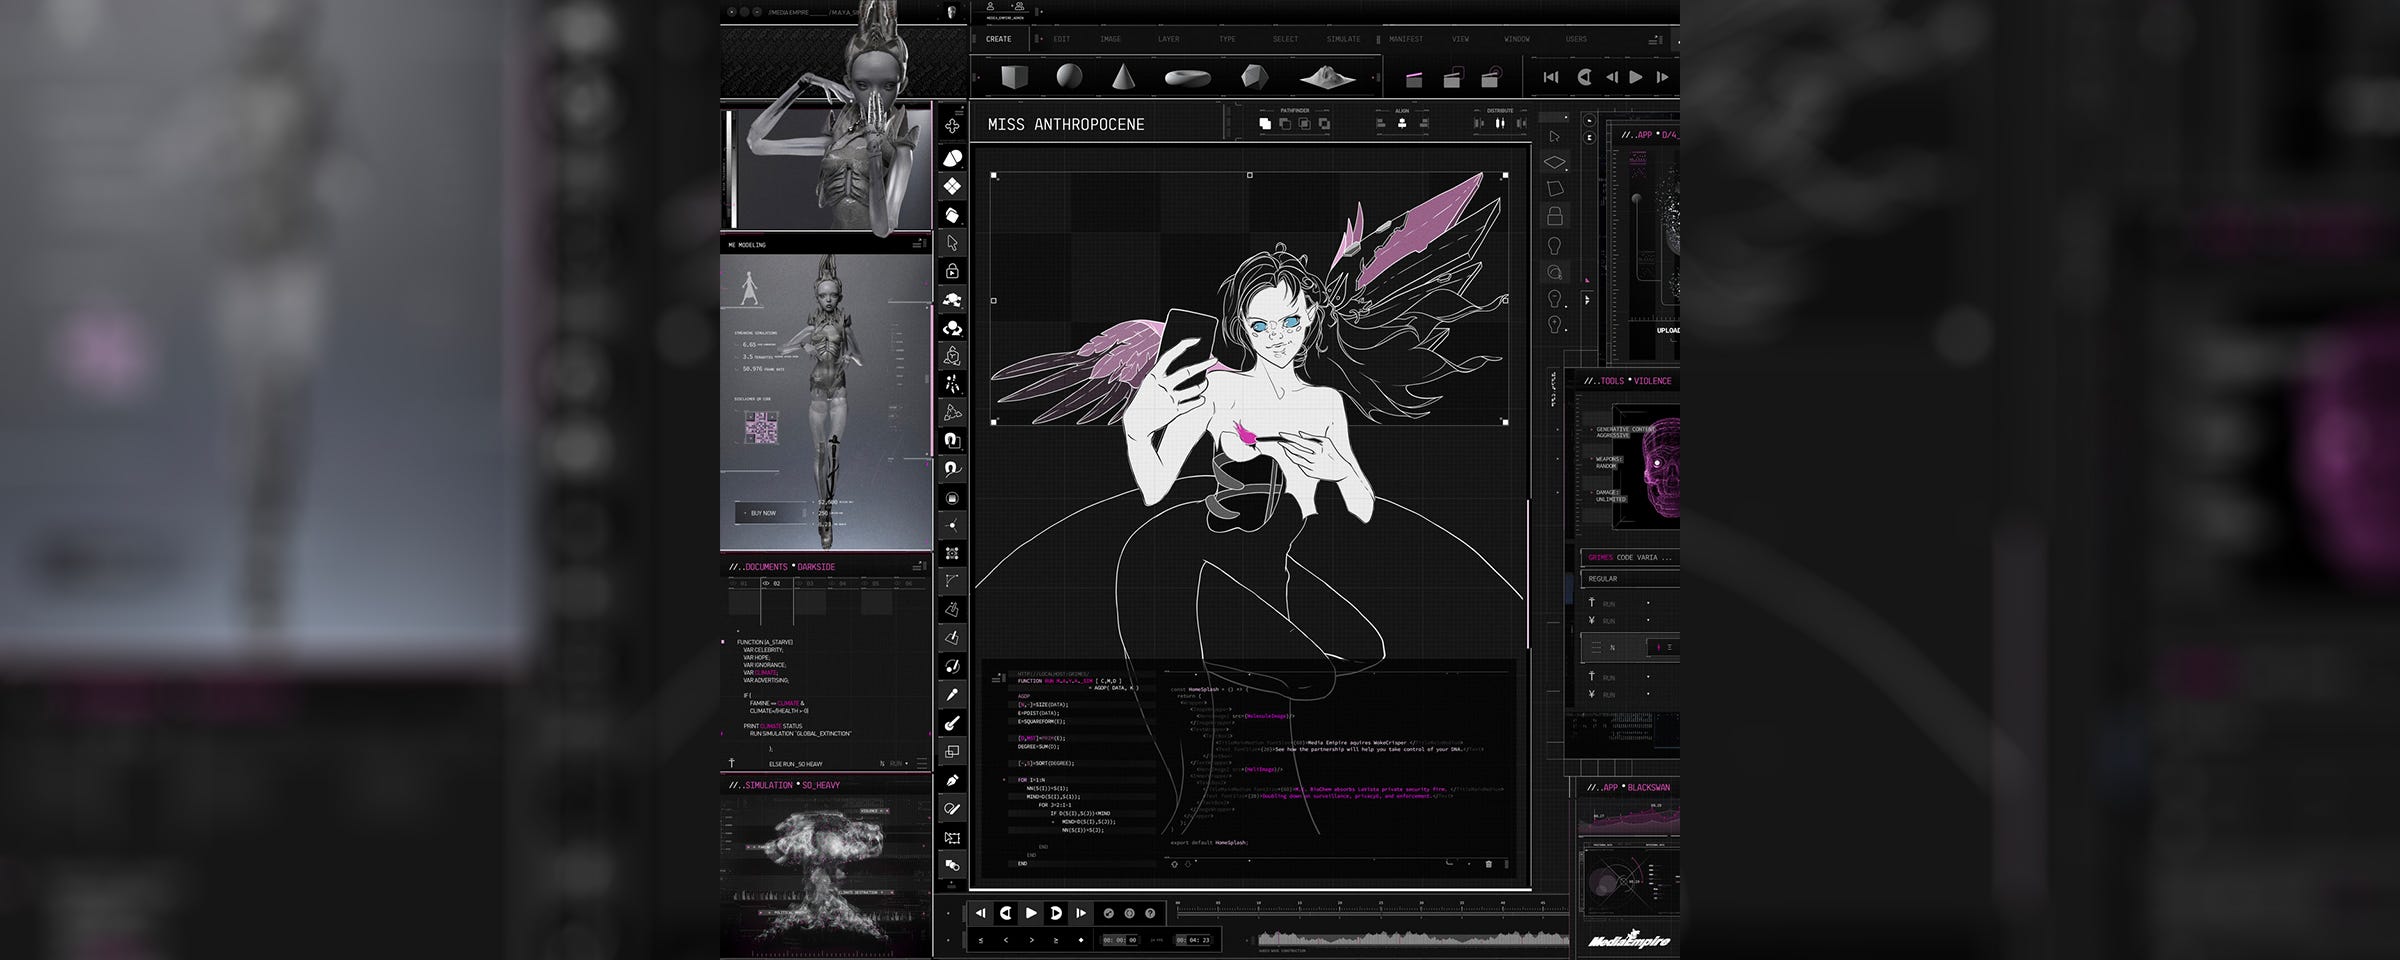Select the sphere primitive shape
Viewport: 2400px width, 960px height.
point(1069,76)
